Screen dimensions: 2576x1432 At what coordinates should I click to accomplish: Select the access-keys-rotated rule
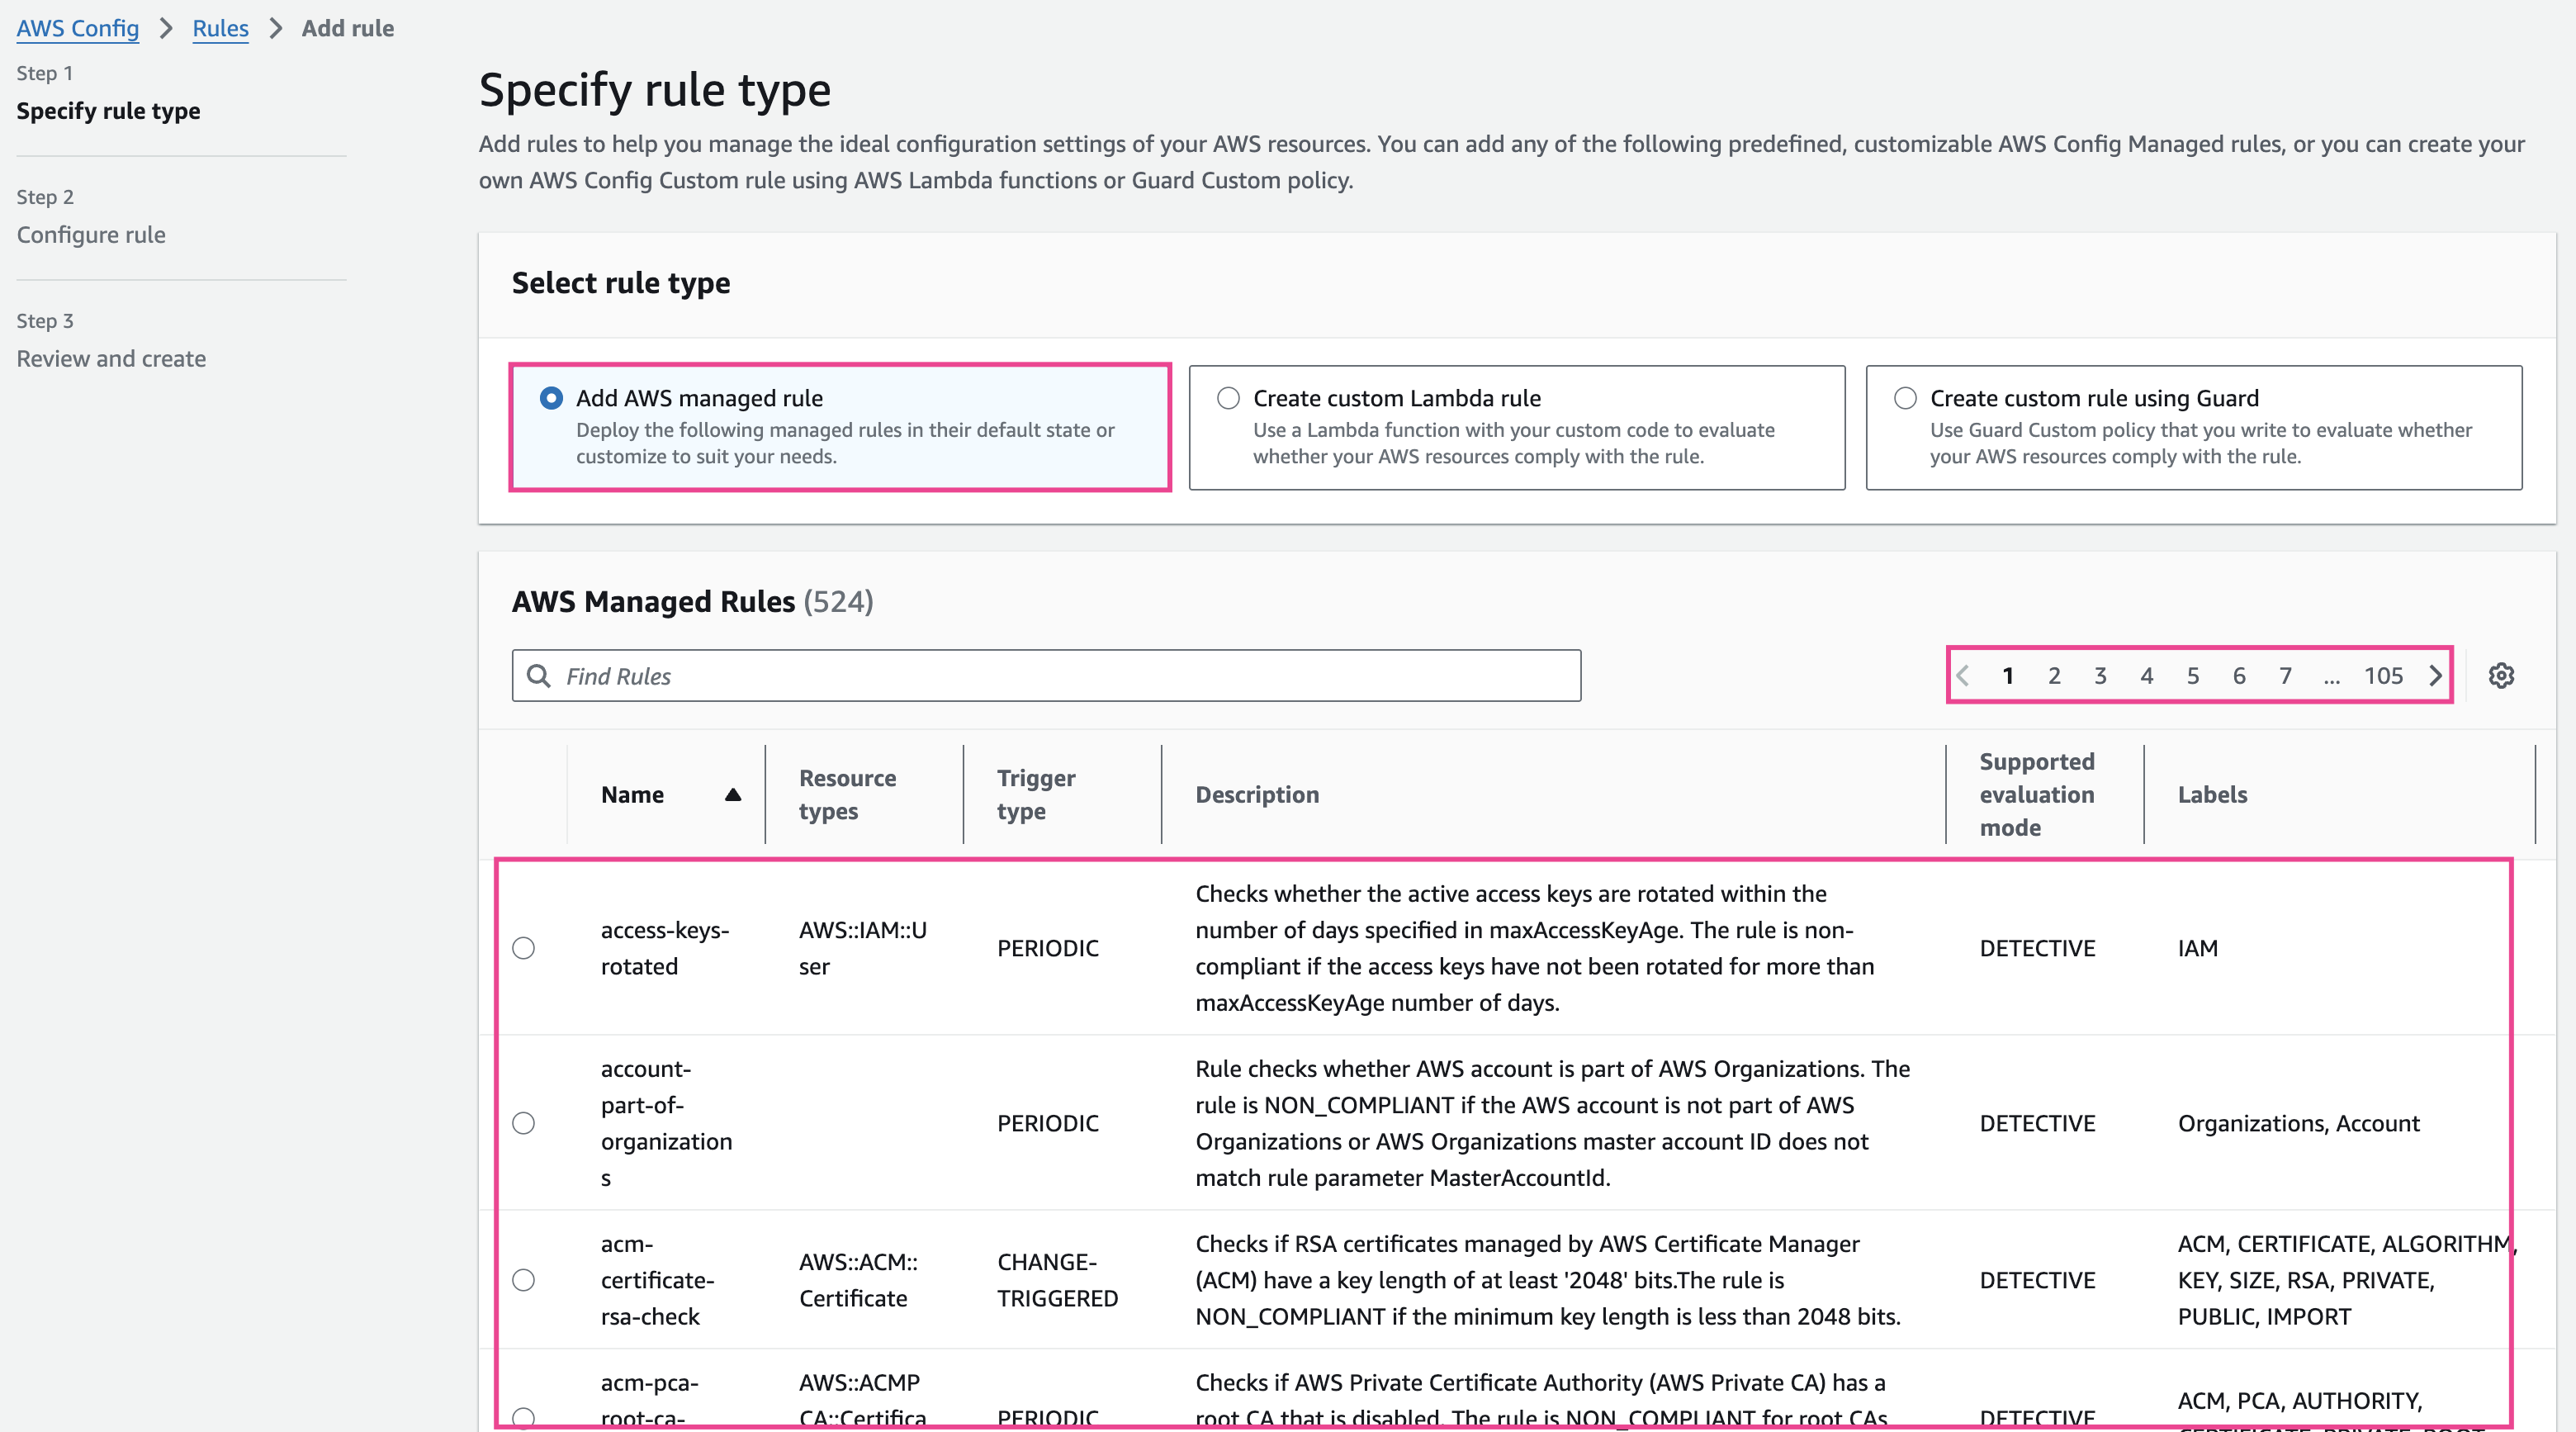tap(523, 948)
